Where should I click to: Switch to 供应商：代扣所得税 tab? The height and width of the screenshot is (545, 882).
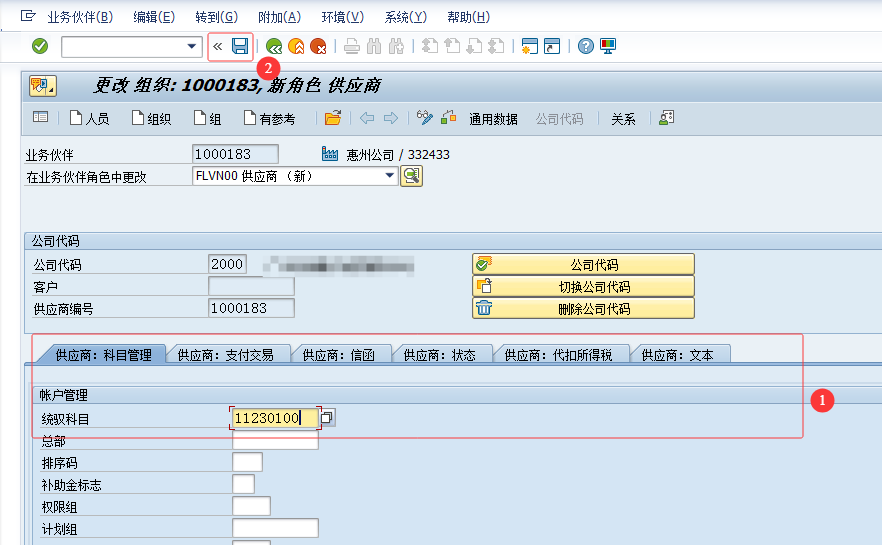click(565, 354)
